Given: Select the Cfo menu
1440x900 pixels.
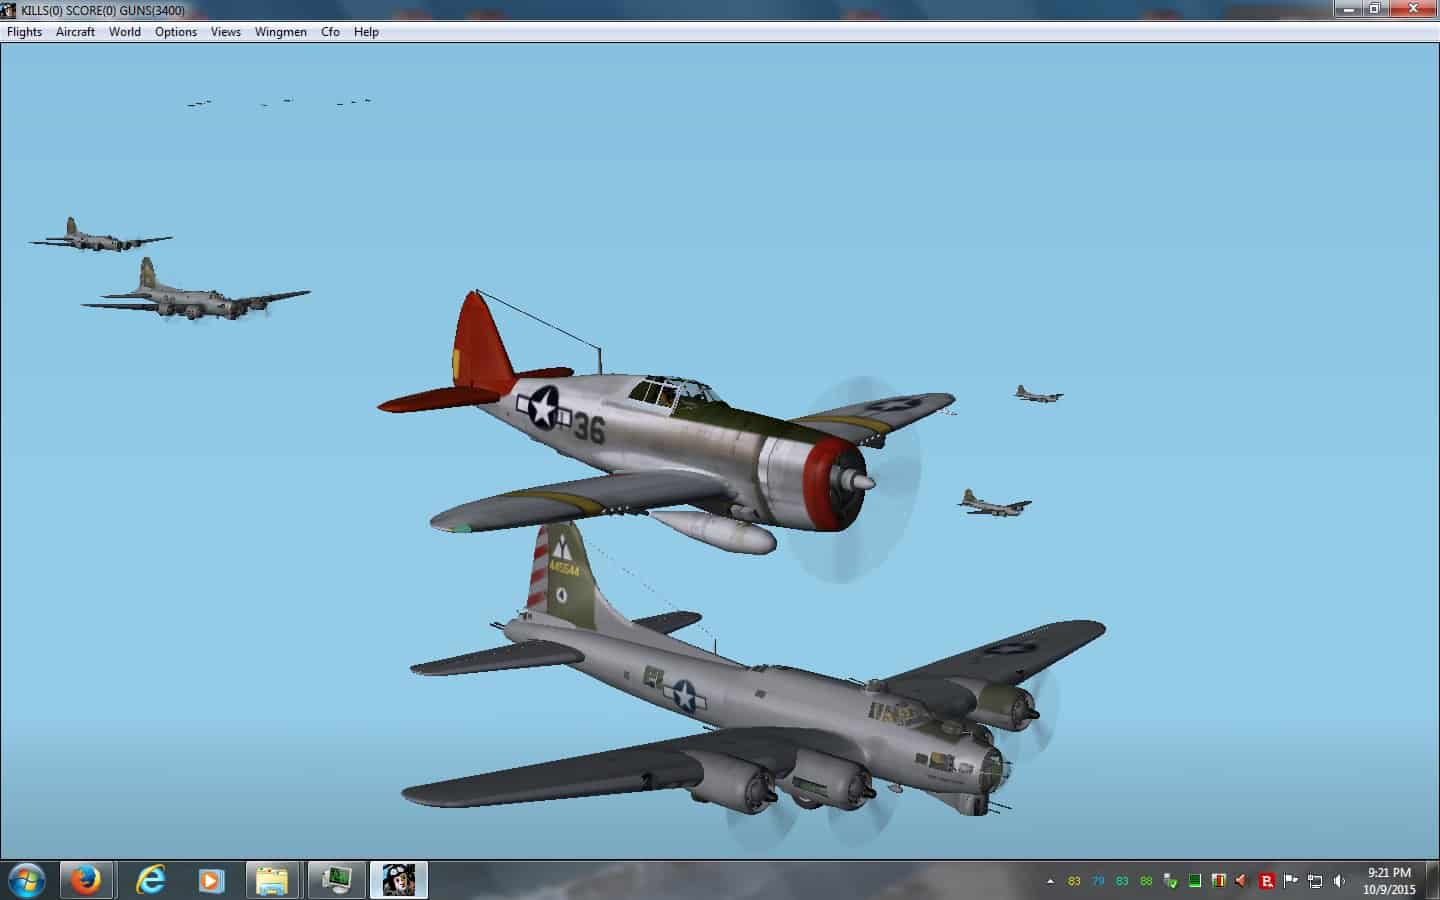Looking at the screenshot, I should point(330,32).
